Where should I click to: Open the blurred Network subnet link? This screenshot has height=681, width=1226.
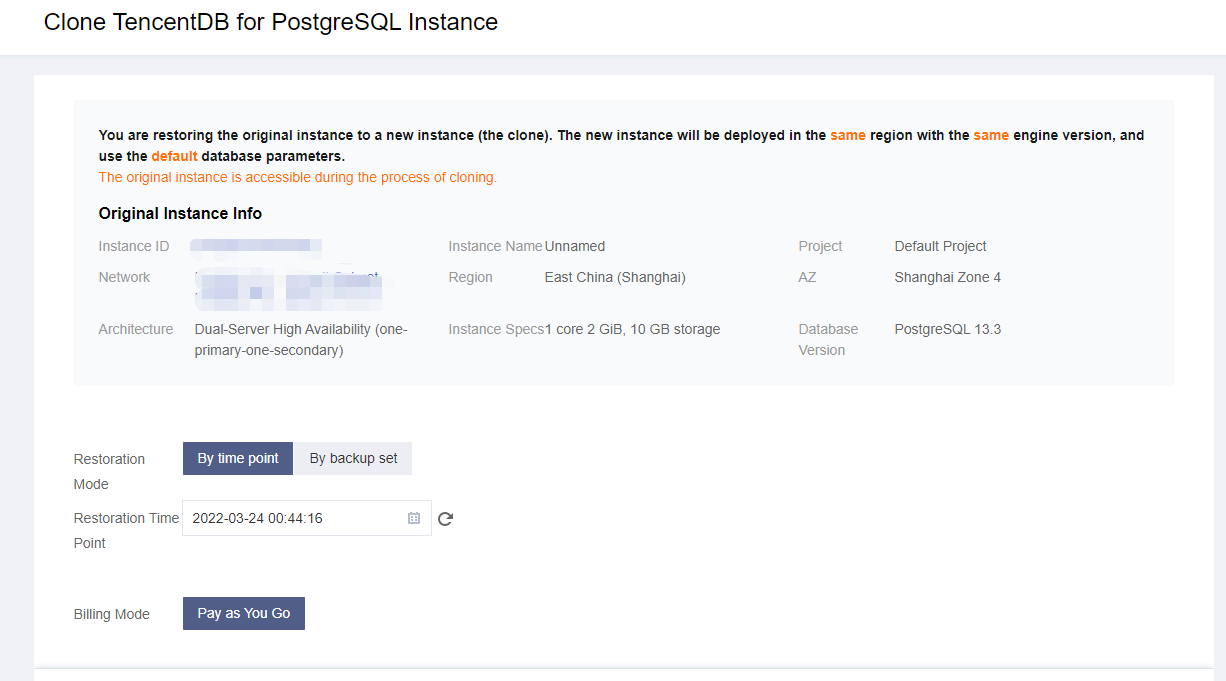pyautogui.click(x=288, y=285)
